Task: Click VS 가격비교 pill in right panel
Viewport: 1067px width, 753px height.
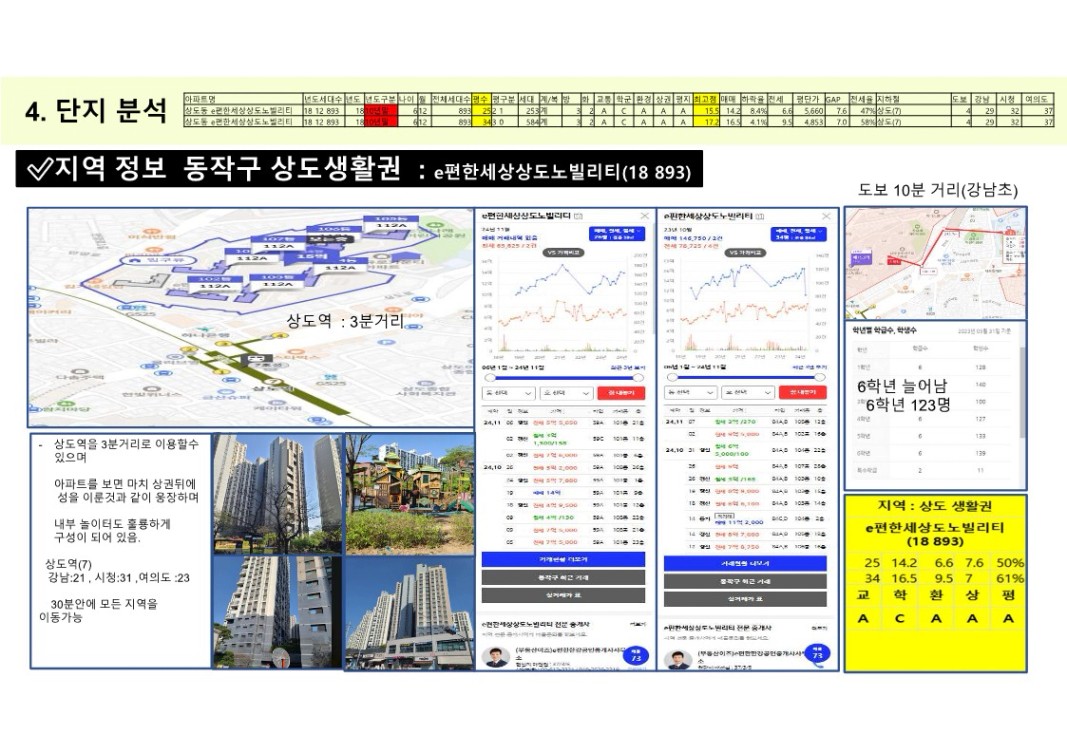Action: (743, 252)
